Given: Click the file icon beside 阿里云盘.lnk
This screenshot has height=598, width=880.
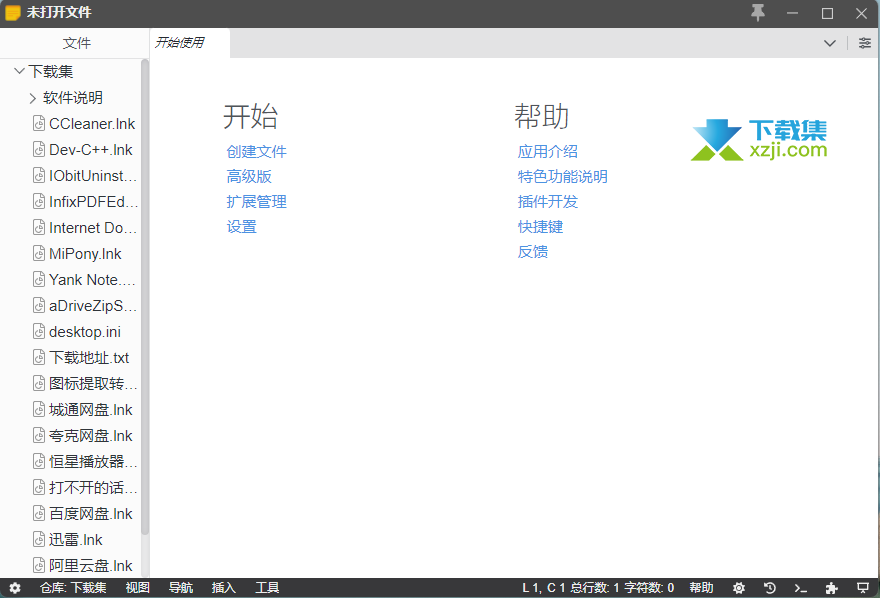Looking at the screenshot, I should (39, 565).
